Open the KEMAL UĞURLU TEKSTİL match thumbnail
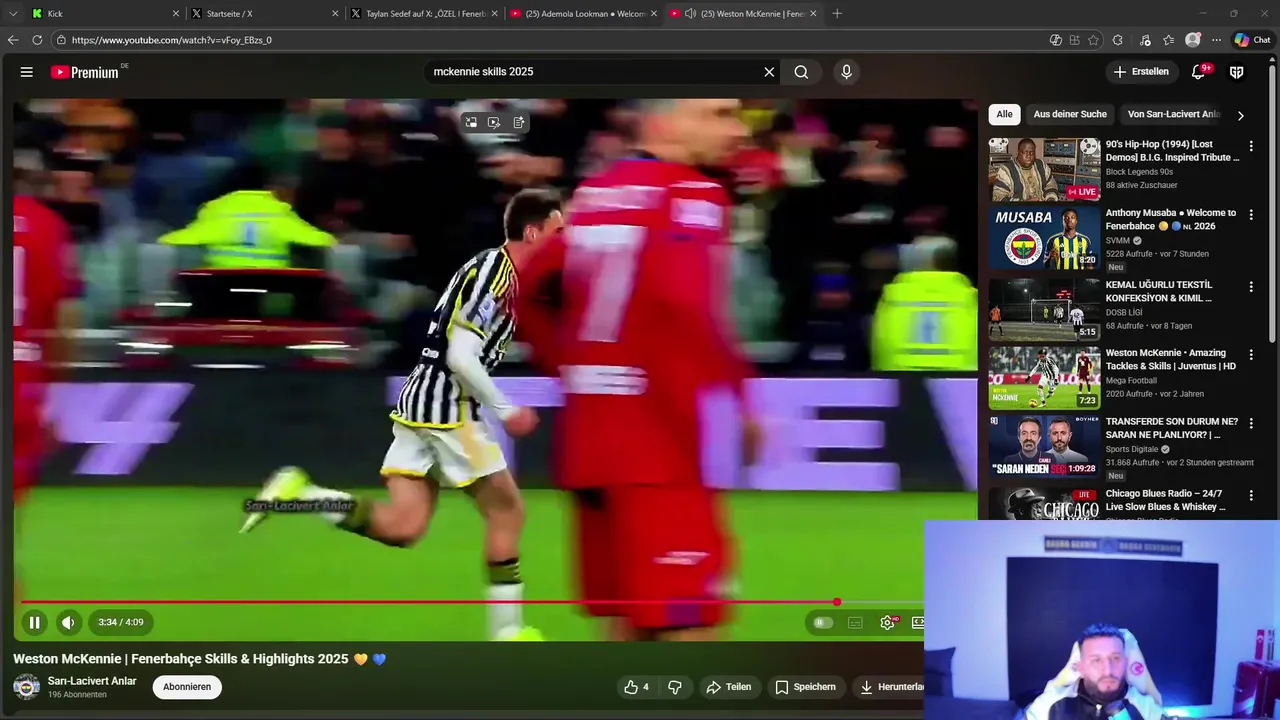This screenshot has width=1280, height=720. pyautogui.click(x=1044, y=309)
